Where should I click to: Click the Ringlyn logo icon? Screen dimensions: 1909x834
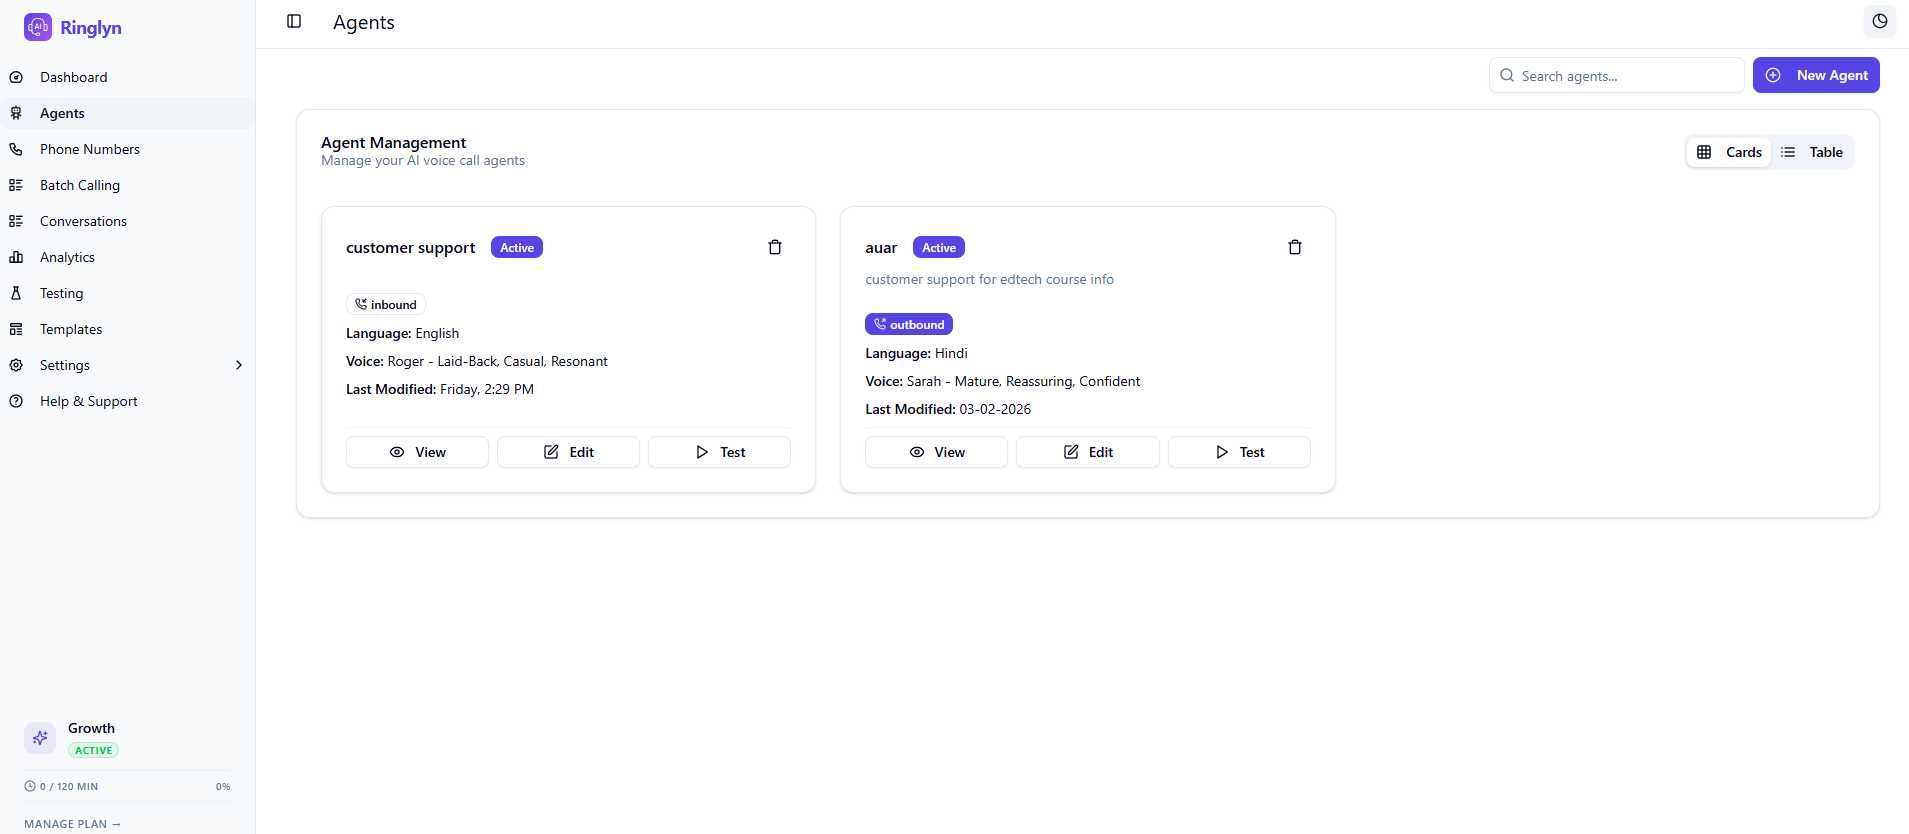tap(38, 27)
